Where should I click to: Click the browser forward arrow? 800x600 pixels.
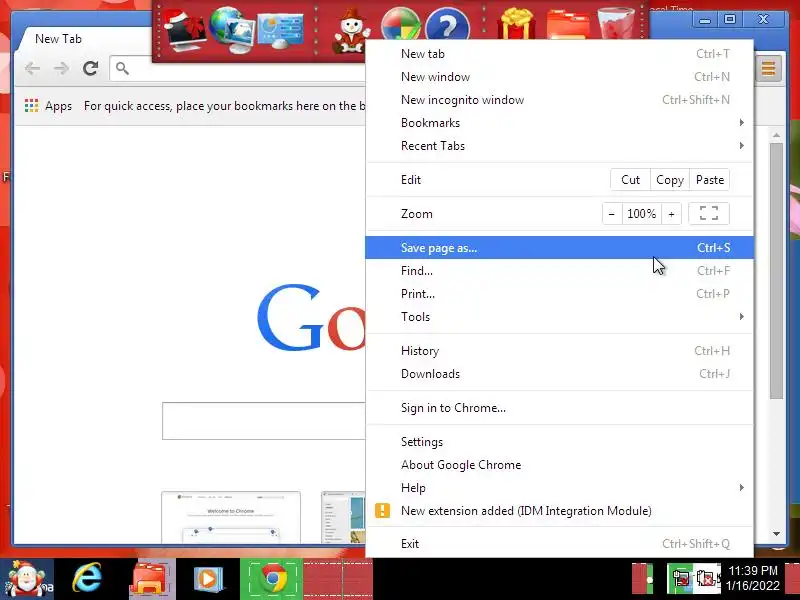click(x=61, y=68)
